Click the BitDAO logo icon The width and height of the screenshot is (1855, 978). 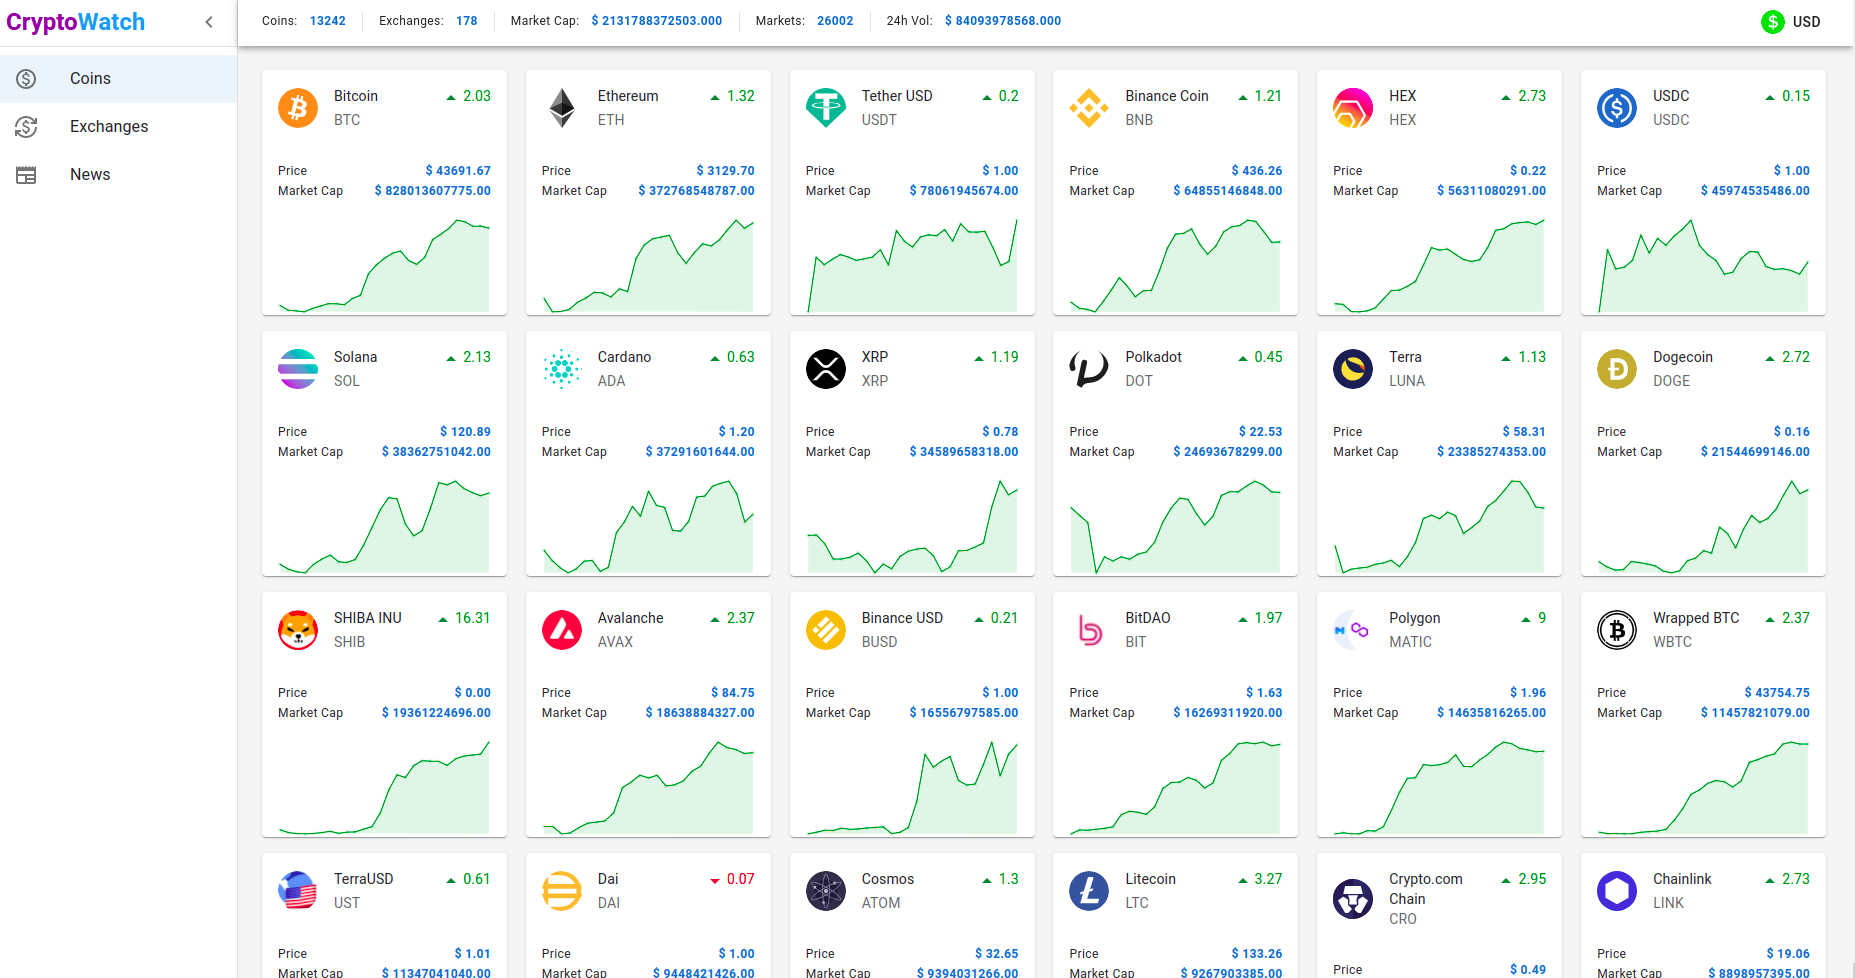pyautogui.click(x=1089, y=630)
